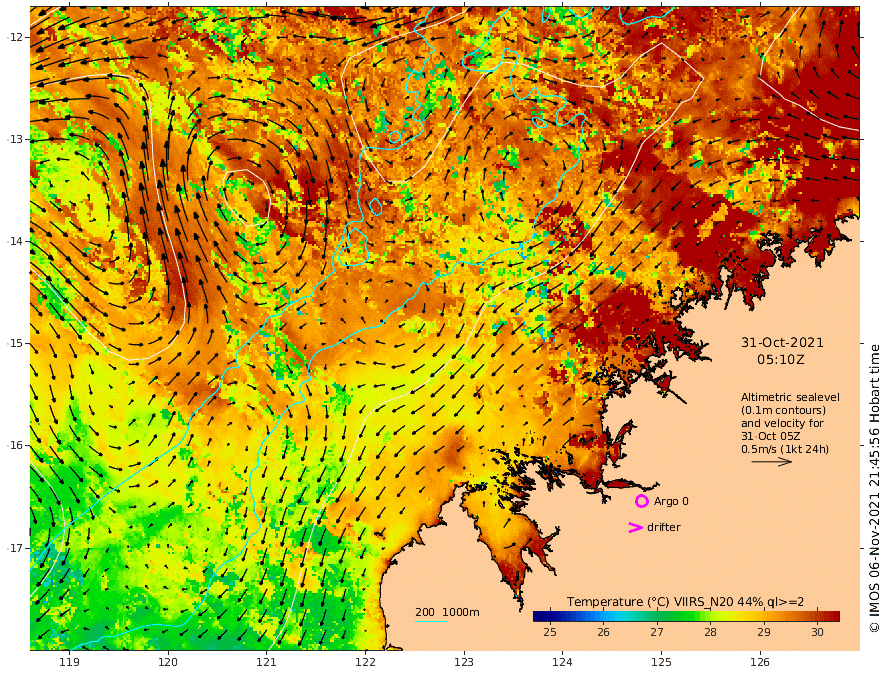Image resolution: width=880 pixels, height=680 pixels.
Task: Click latitude axis label -17
Action: 16,548
